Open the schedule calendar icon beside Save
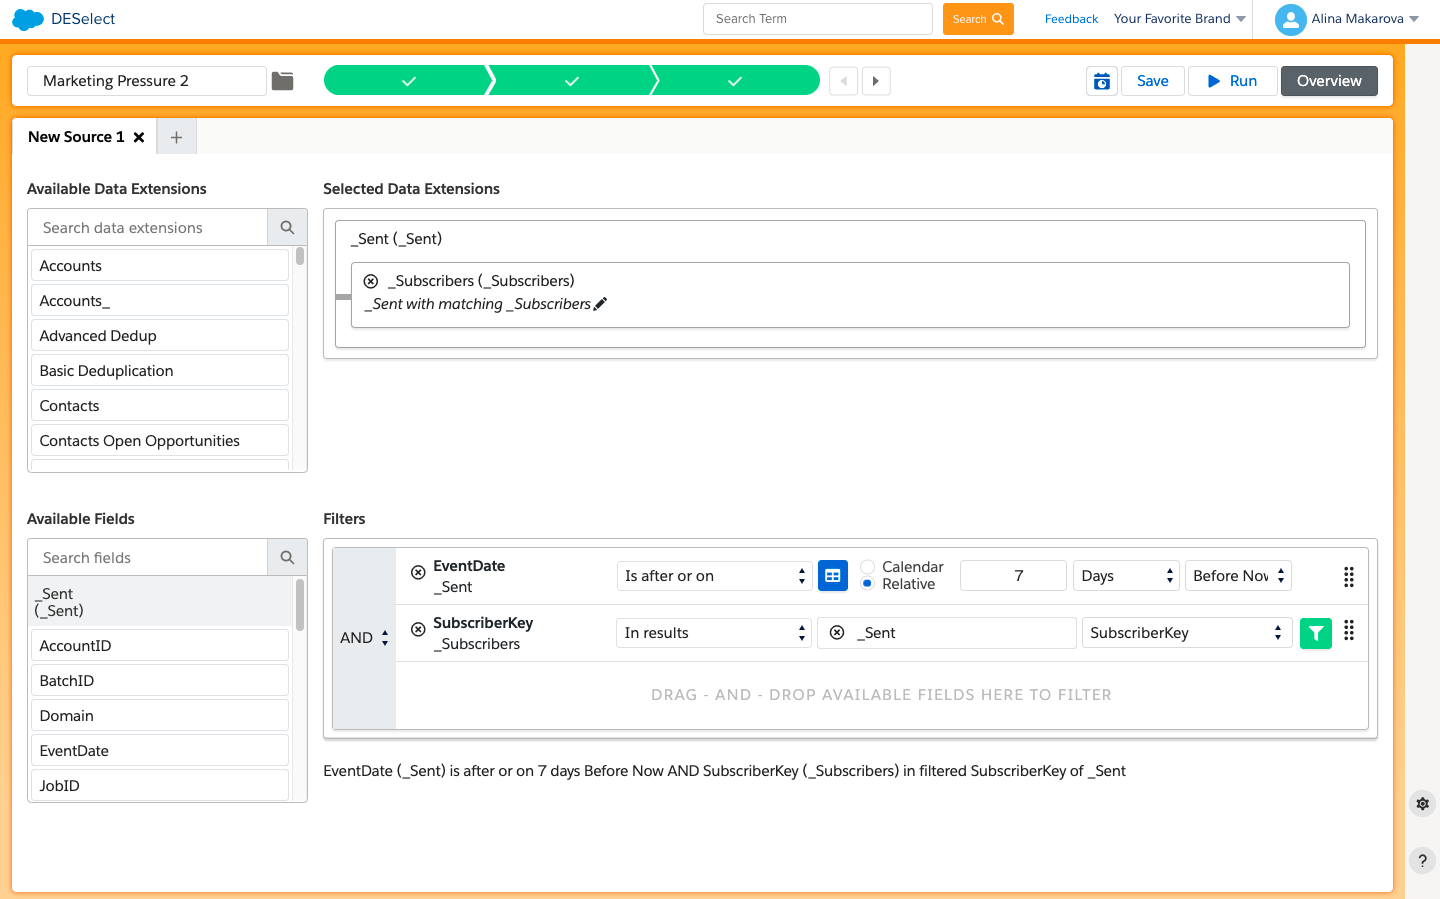The width and height of the screenshot is (1440, 899). click(x=1101, y=81)
